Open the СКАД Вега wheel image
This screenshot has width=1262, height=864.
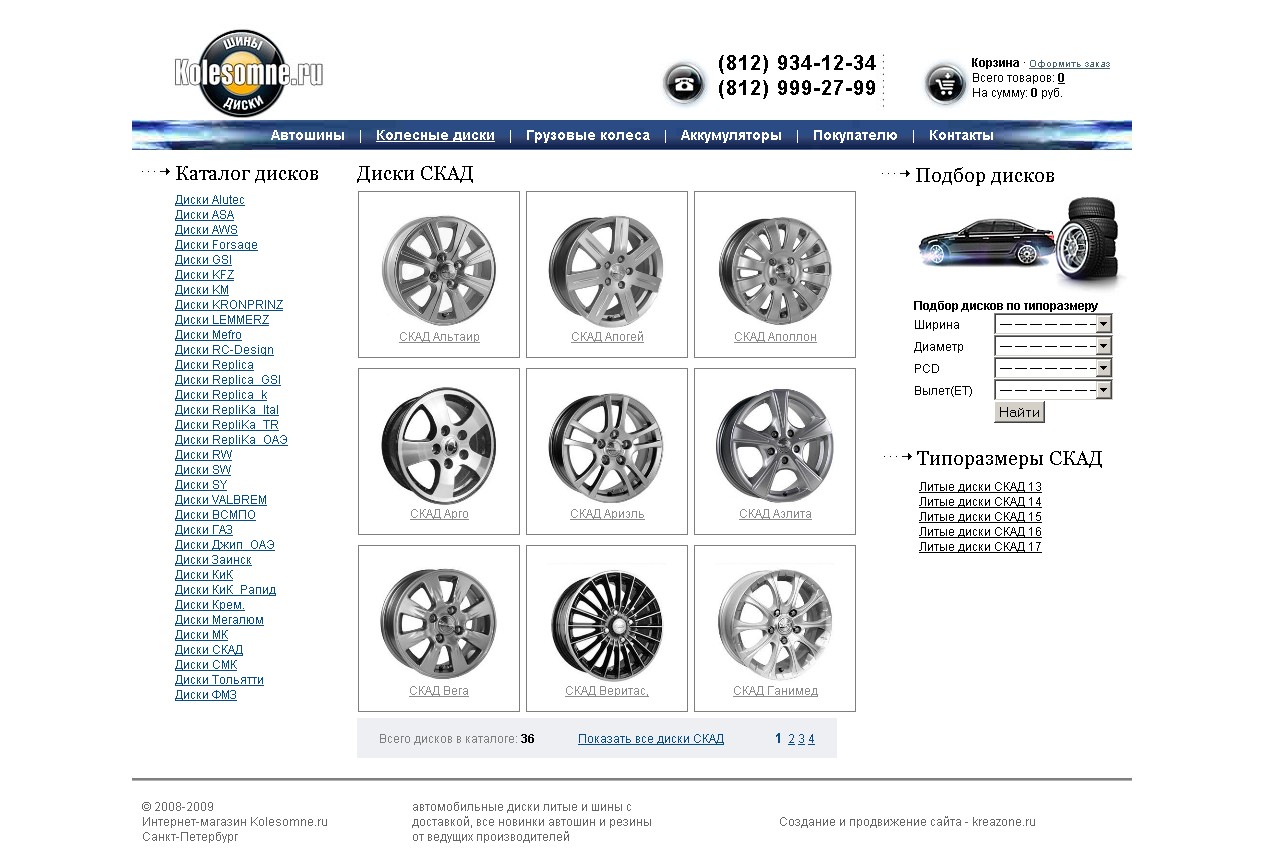(439, 622)
